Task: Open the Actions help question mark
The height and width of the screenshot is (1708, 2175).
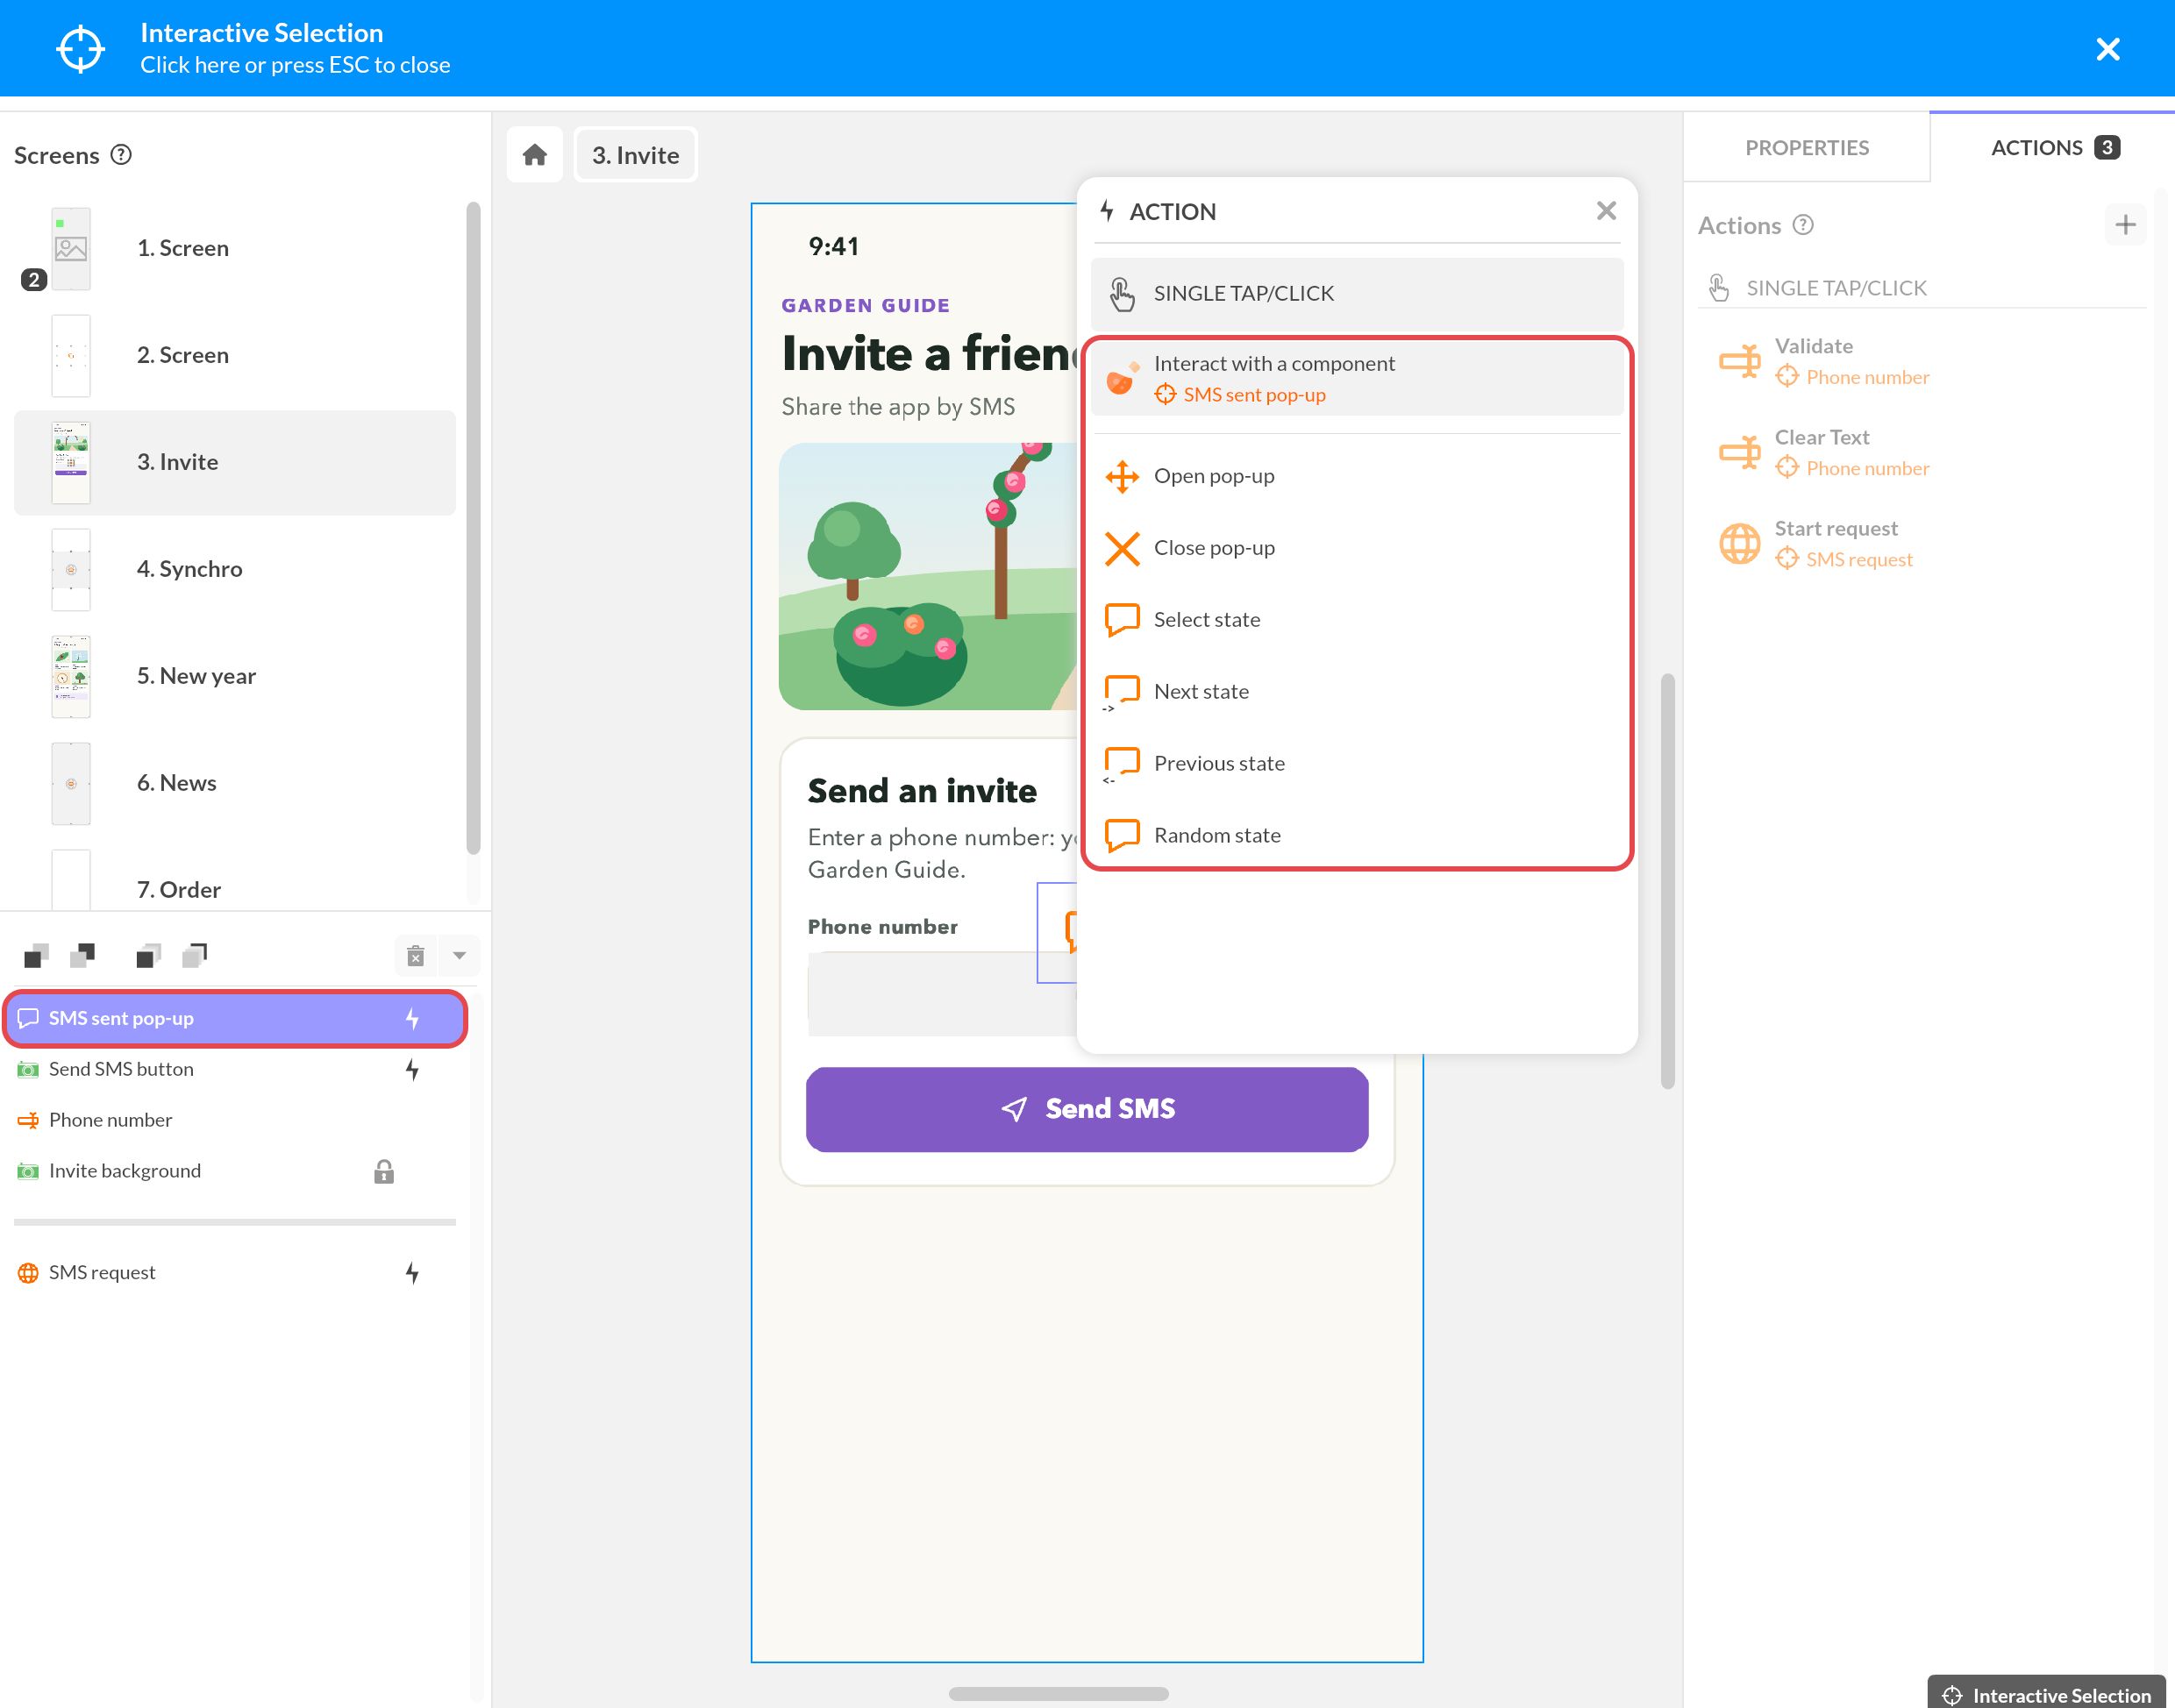Action: click(x=1803, y=225)
